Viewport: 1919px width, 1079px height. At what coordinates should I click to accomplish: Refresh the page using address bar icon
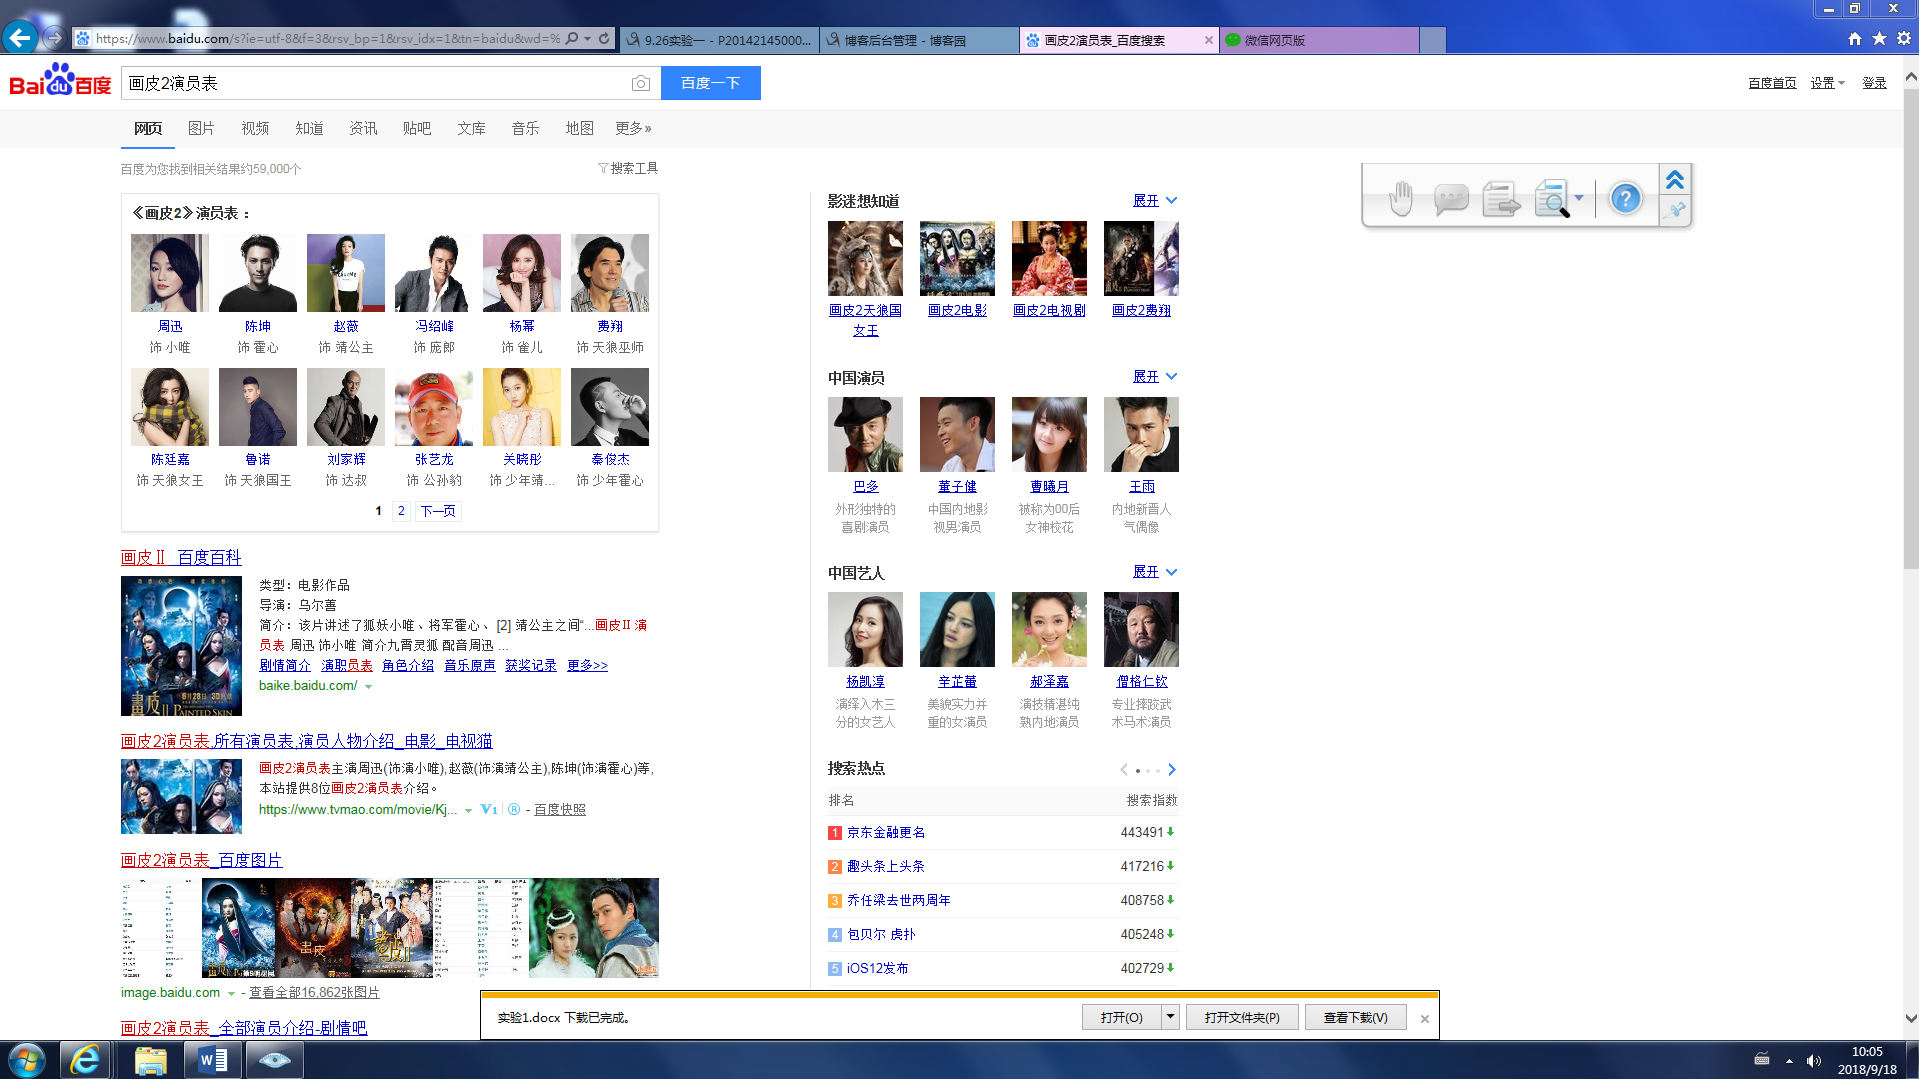pos(604,39)
